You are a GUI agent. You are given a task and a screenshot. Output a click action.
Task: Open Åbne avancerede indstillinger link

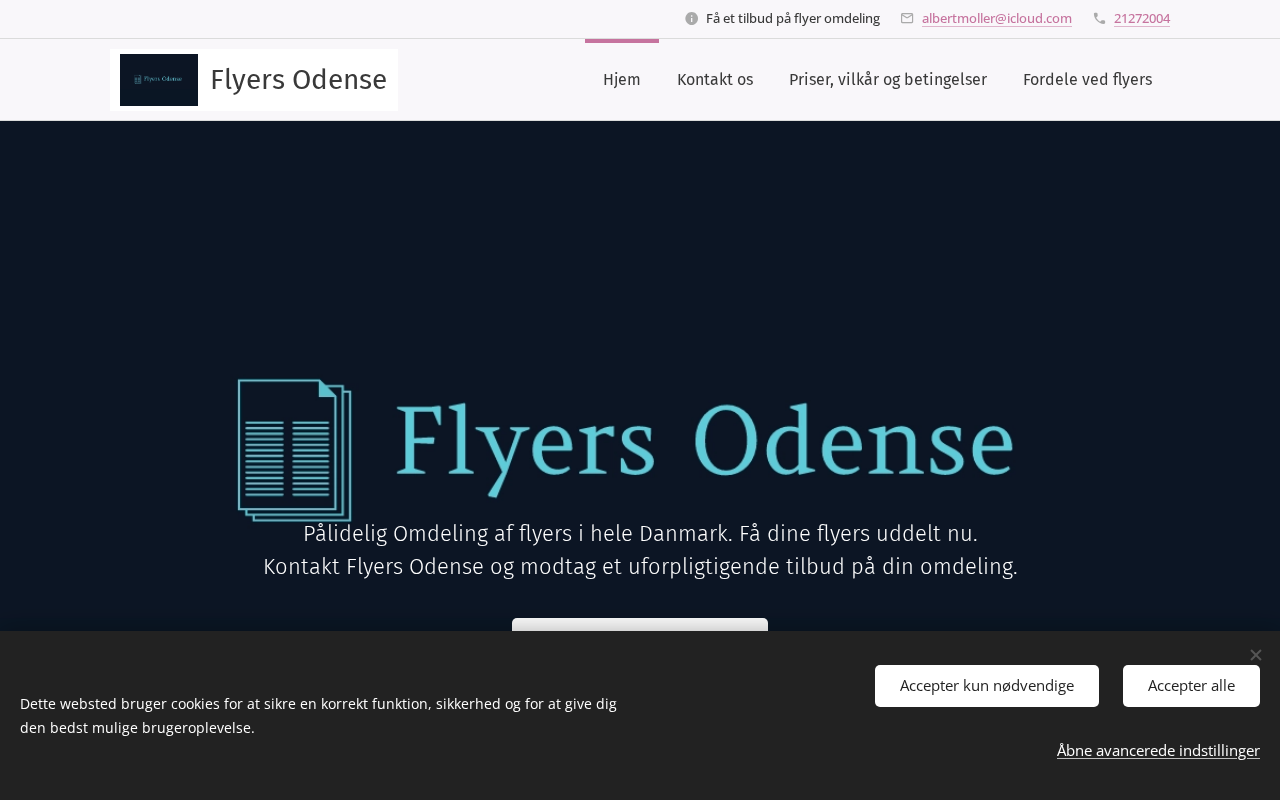tap(1158, 750)
